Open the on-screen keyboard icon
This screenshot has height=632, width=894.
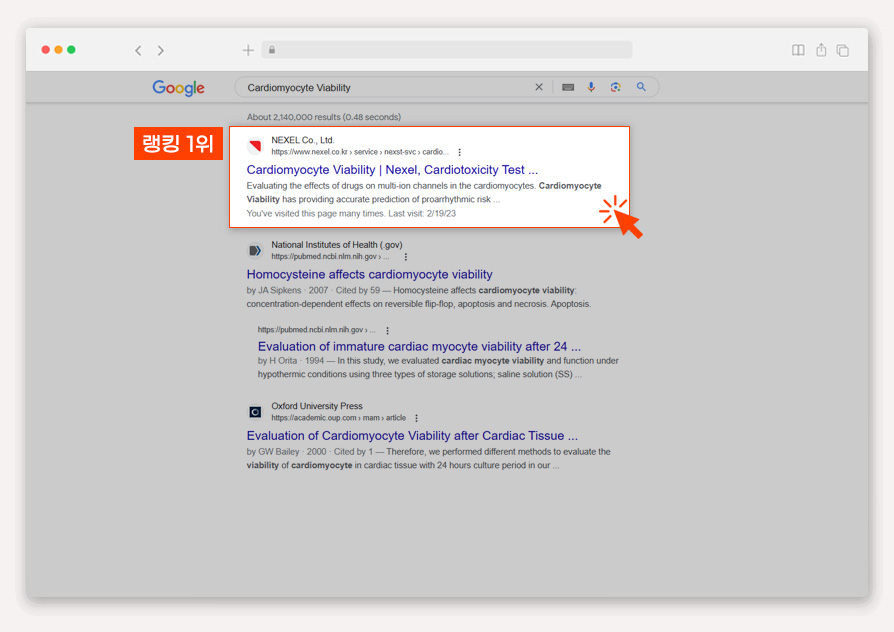point(568,87)
